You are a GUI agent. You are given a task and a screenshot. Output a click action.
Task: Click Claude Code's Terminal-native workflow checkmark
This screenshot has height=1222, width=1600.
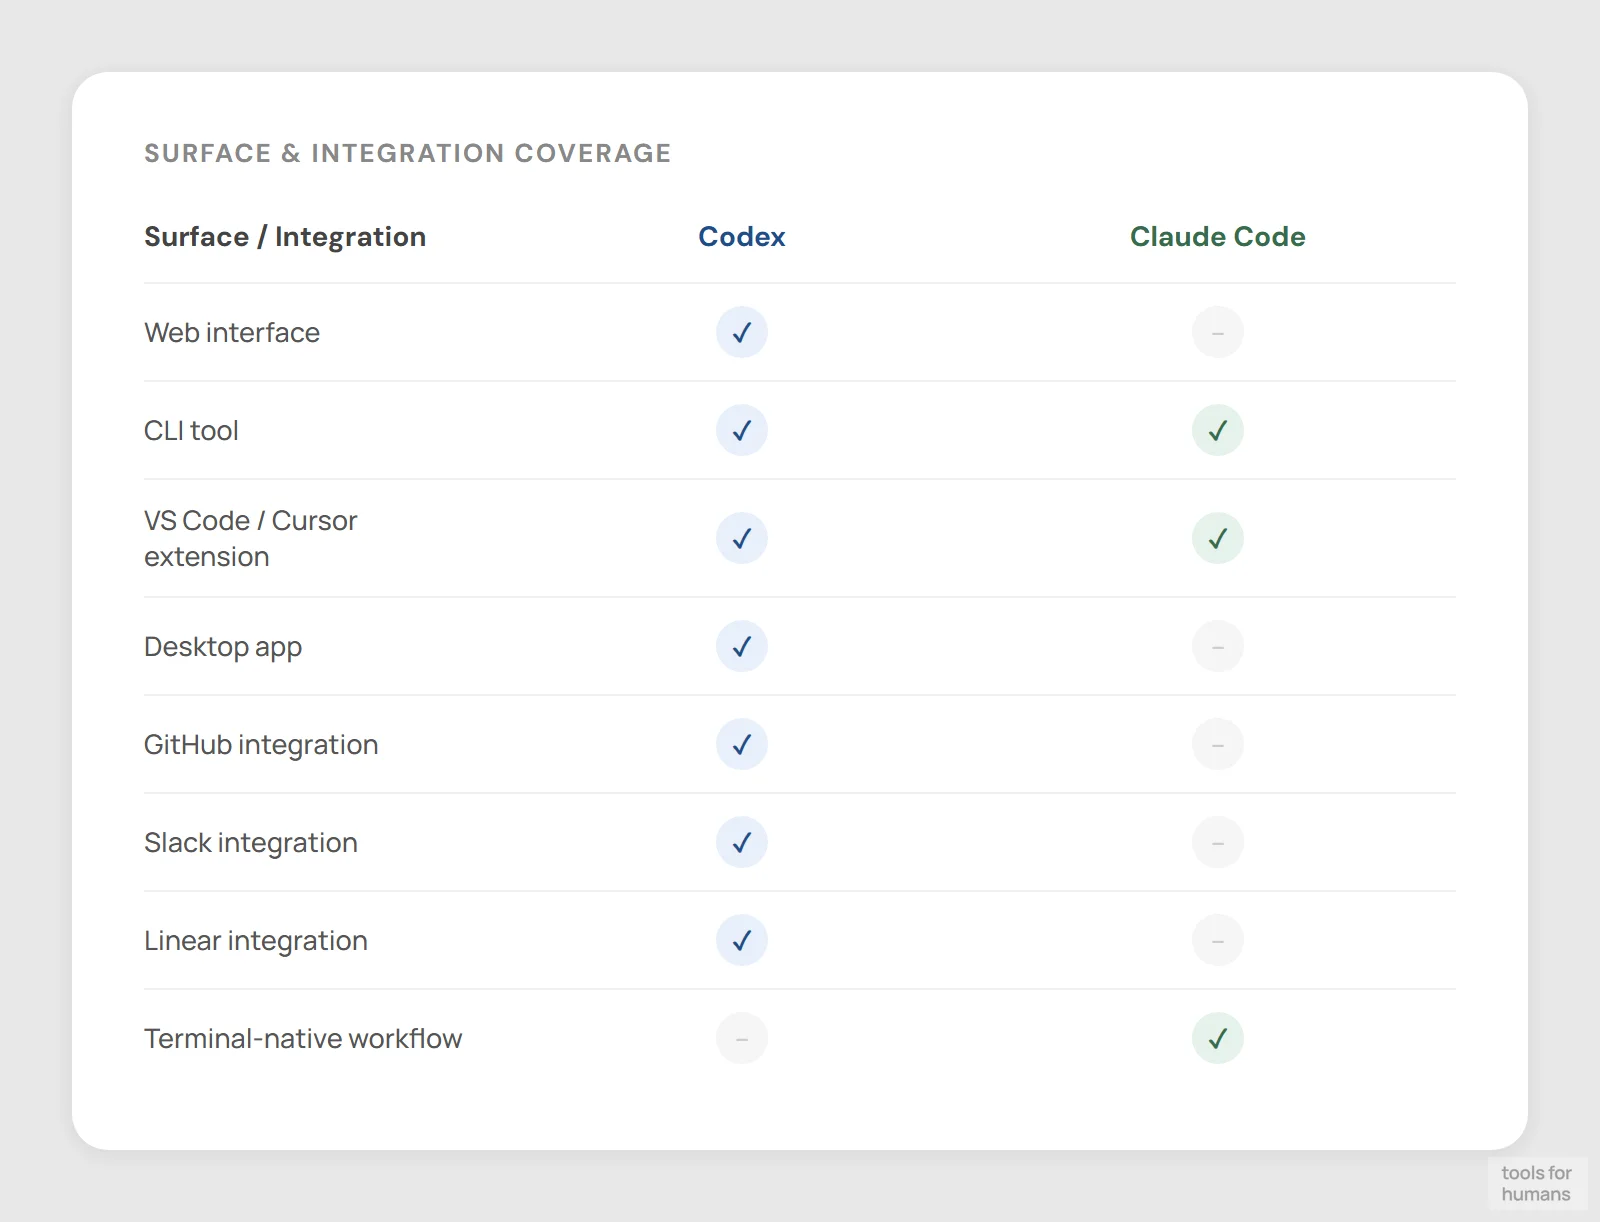coord(1217,1038)
